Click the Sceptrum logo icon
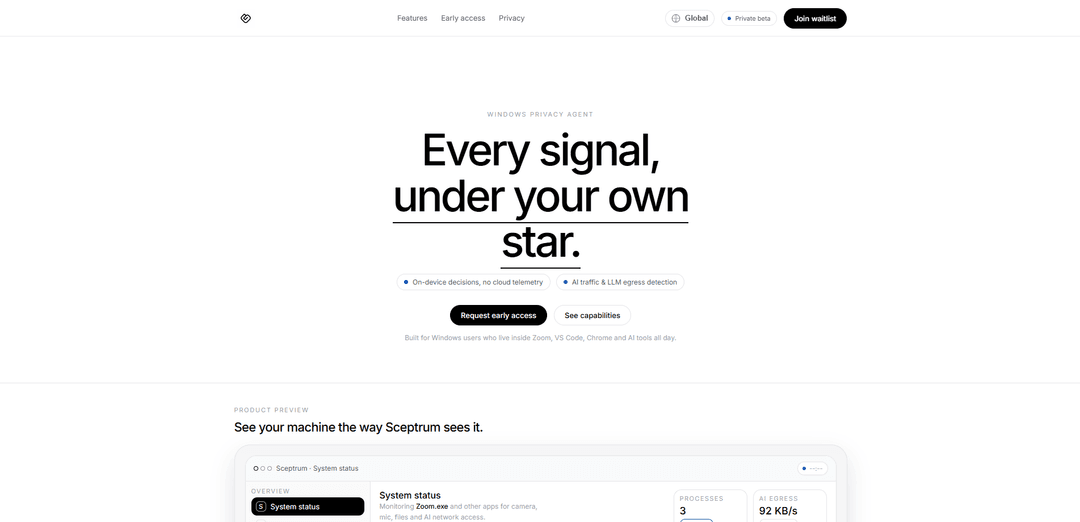Viewport: 1080px width, 522px height. pos(246,18)
